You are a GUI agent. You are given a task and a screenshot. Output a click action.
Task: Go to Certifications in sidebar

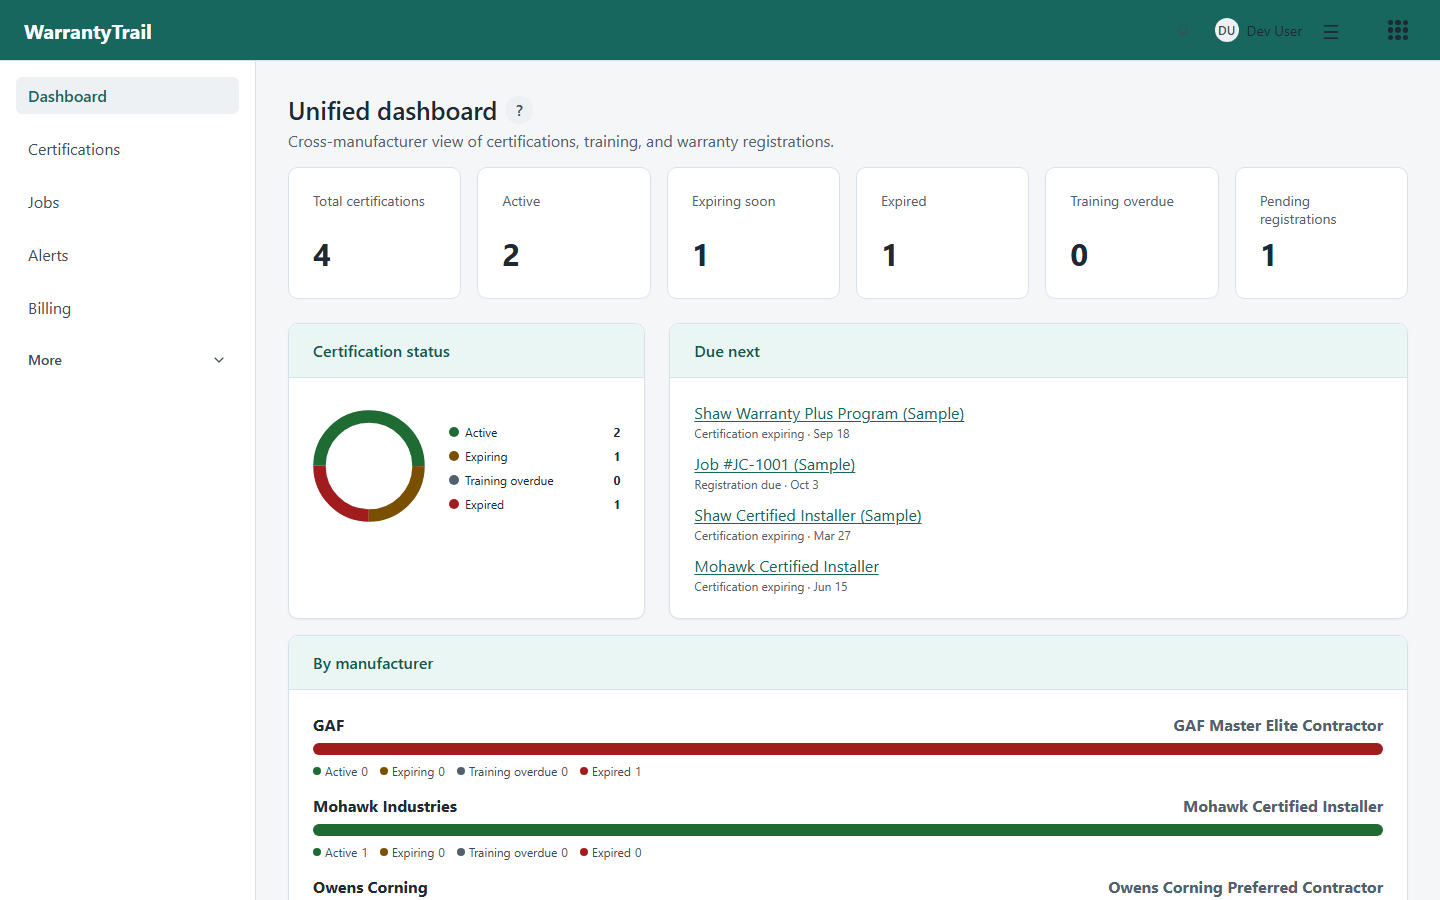pyautogui.click(x=127, y=149)
